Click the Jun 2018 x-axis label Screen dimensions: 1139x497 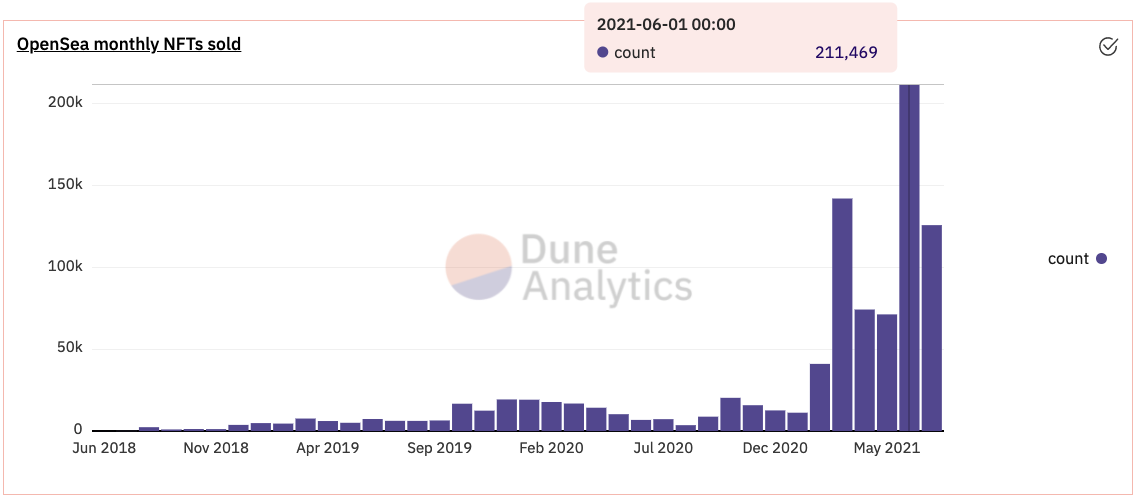105,448
